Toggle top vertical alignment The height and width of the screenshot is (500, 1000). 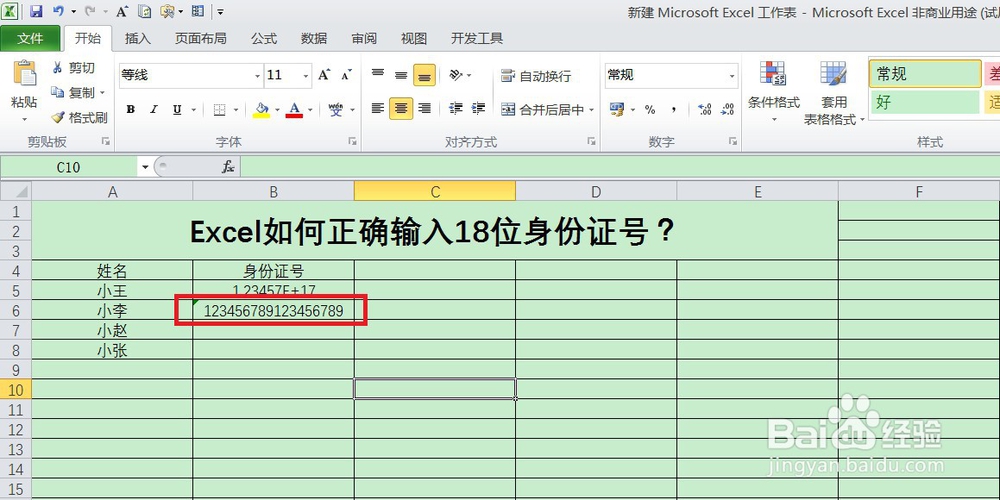(x=378, y=75)
